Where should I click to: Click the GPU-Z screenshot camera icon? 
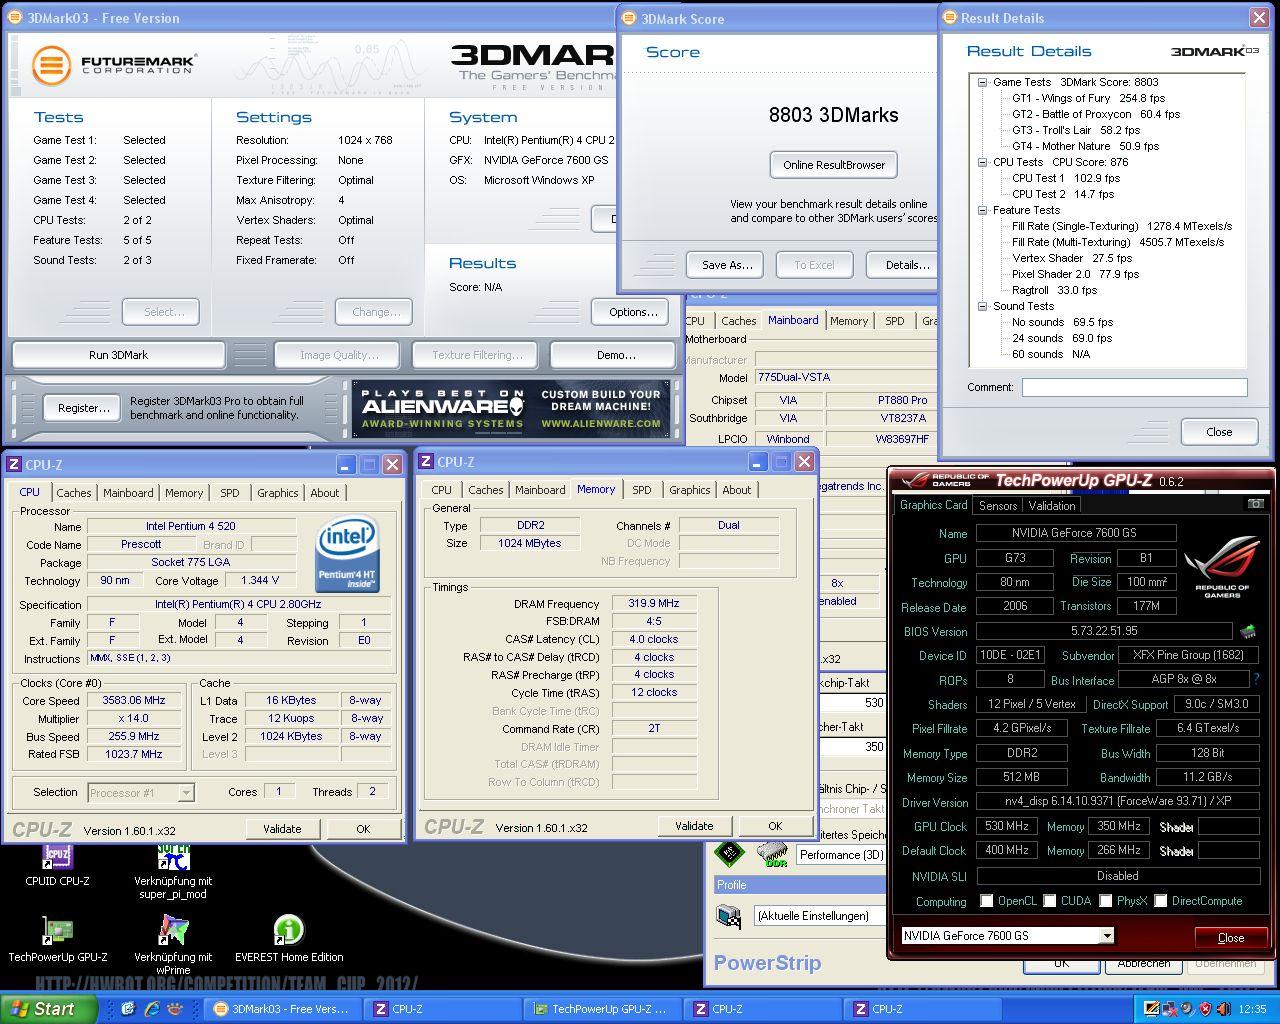pyautogui.click(x=1255, y=504)
